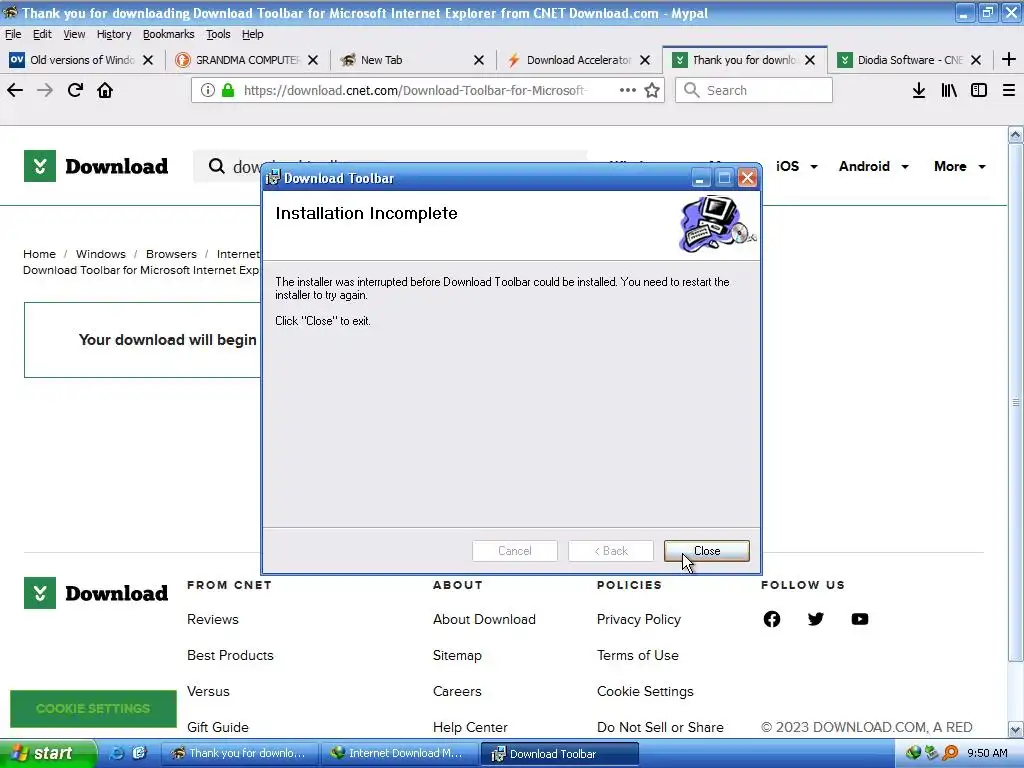
Task: Close the Diodia Software tab
Action: coord(976,60)
